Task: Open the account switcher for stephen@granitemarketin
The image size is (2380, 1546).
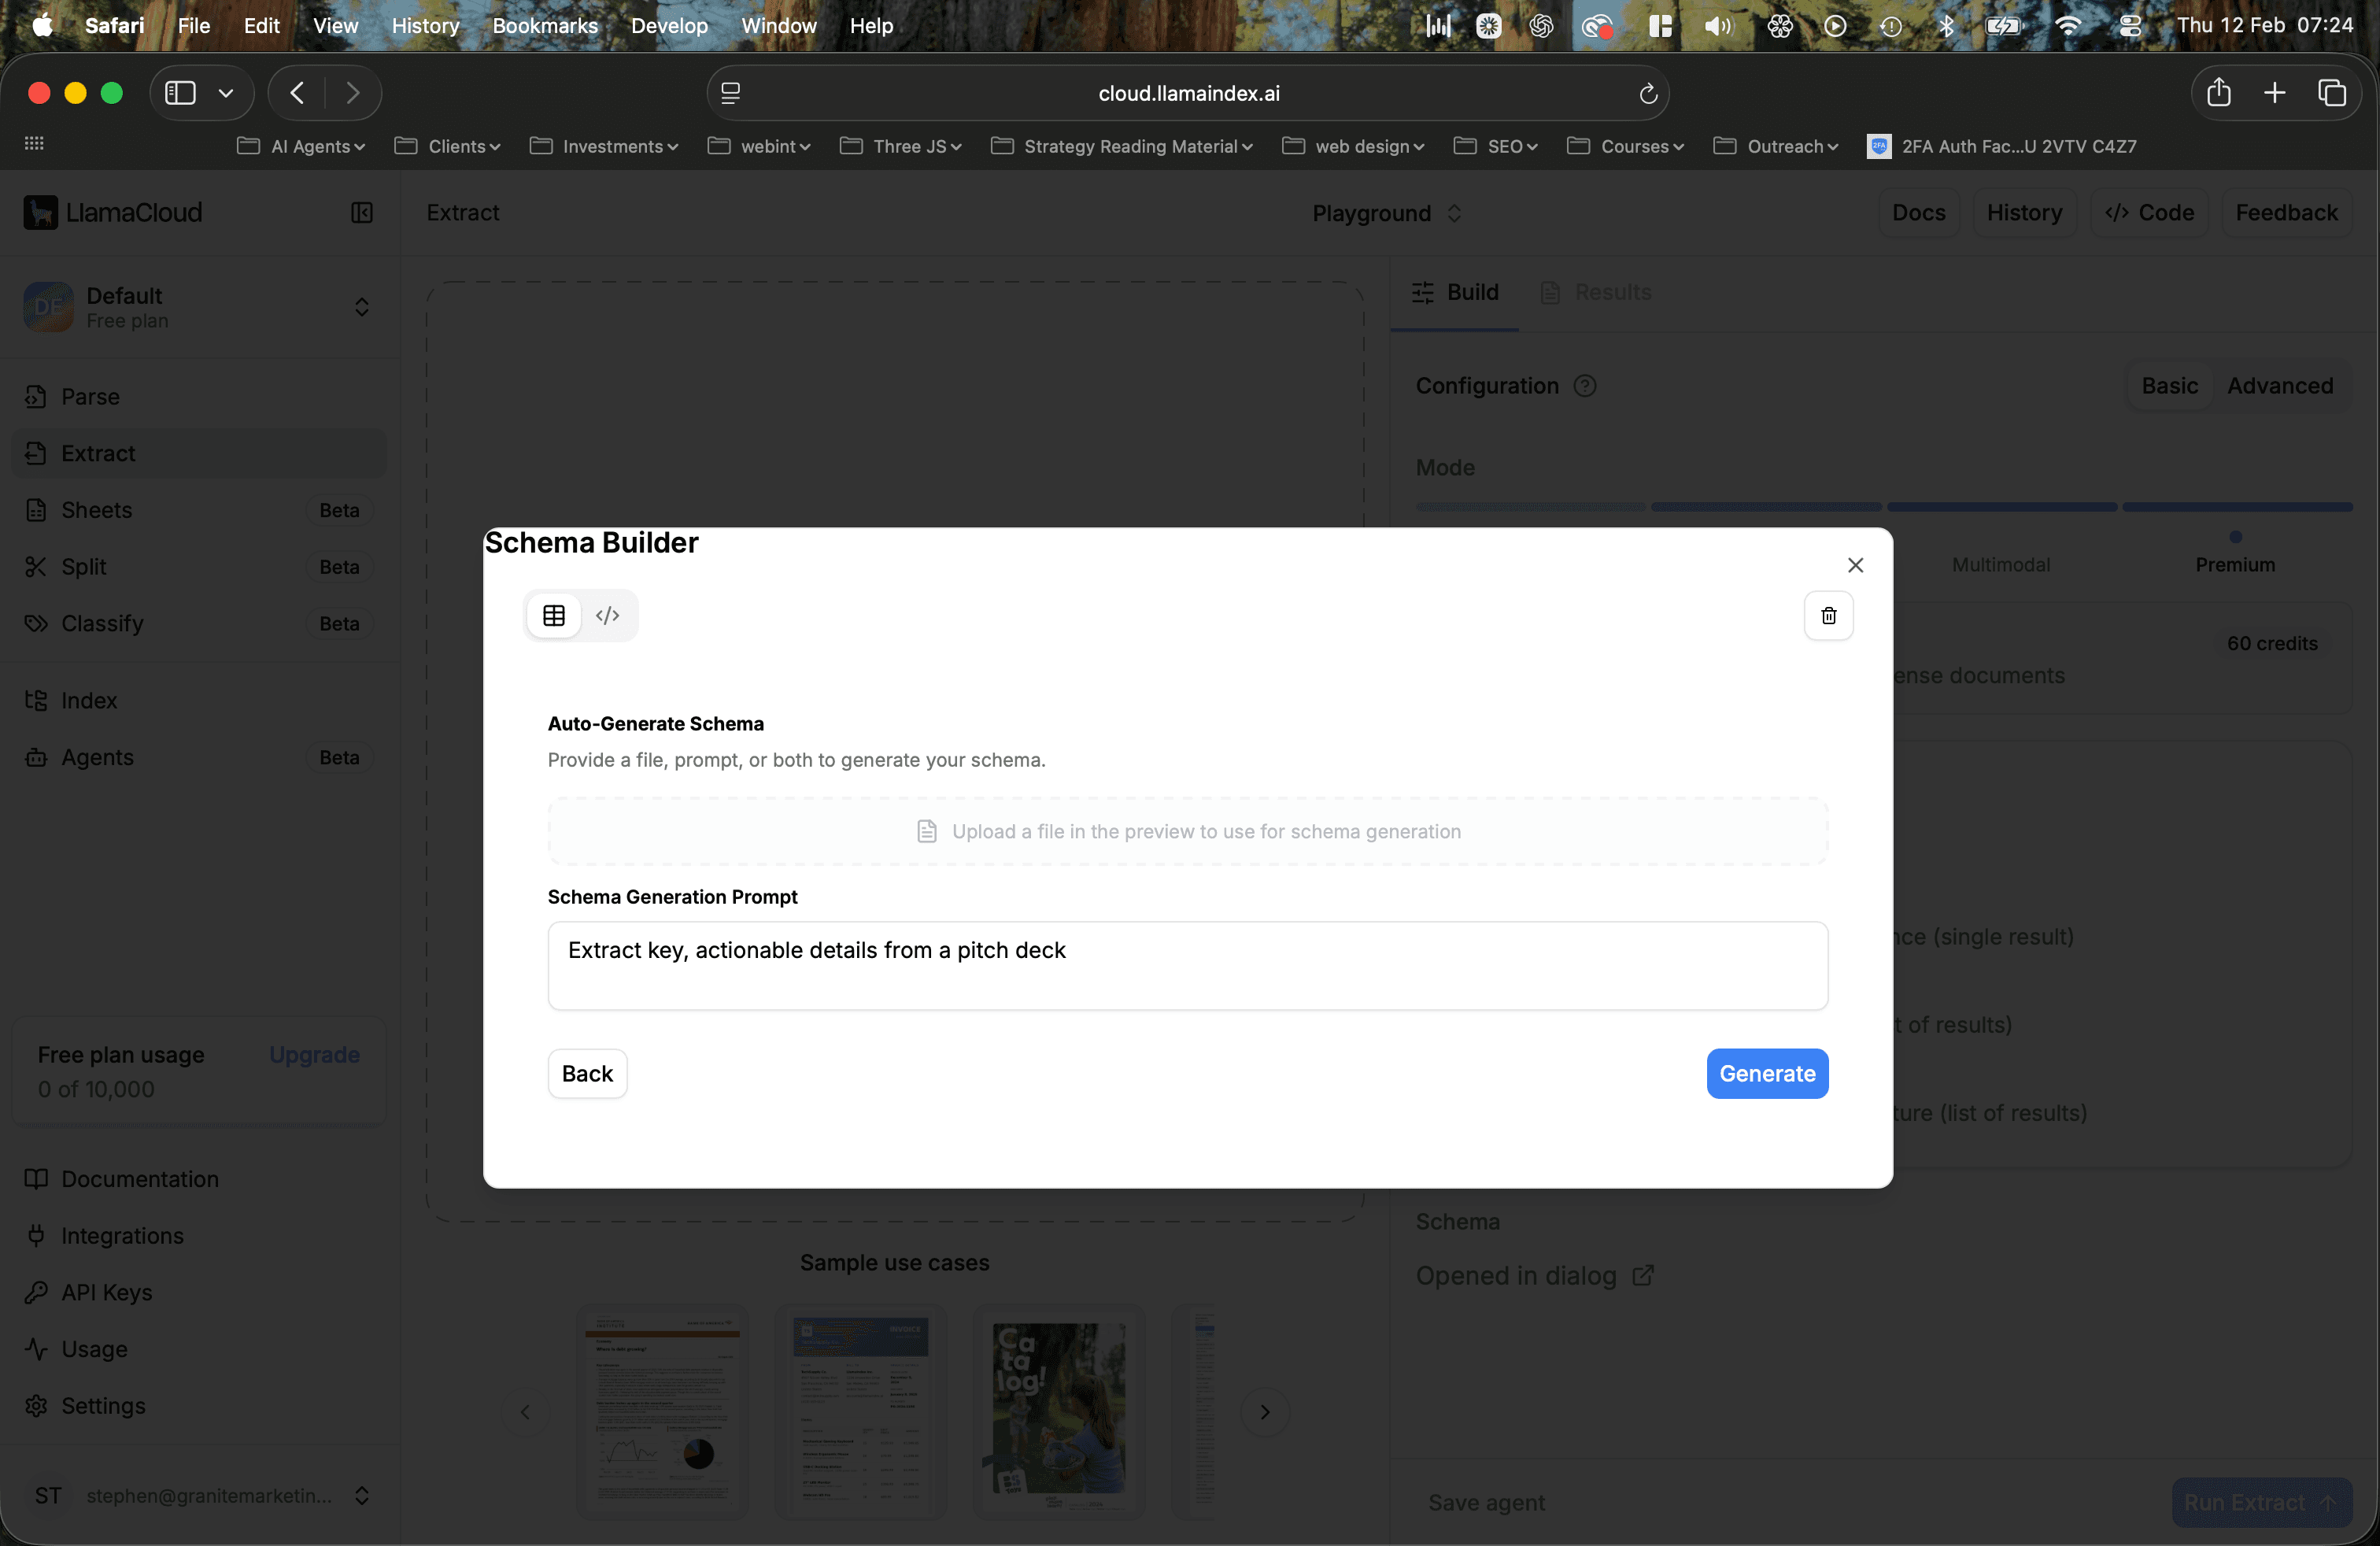Action: point(363,1495)
